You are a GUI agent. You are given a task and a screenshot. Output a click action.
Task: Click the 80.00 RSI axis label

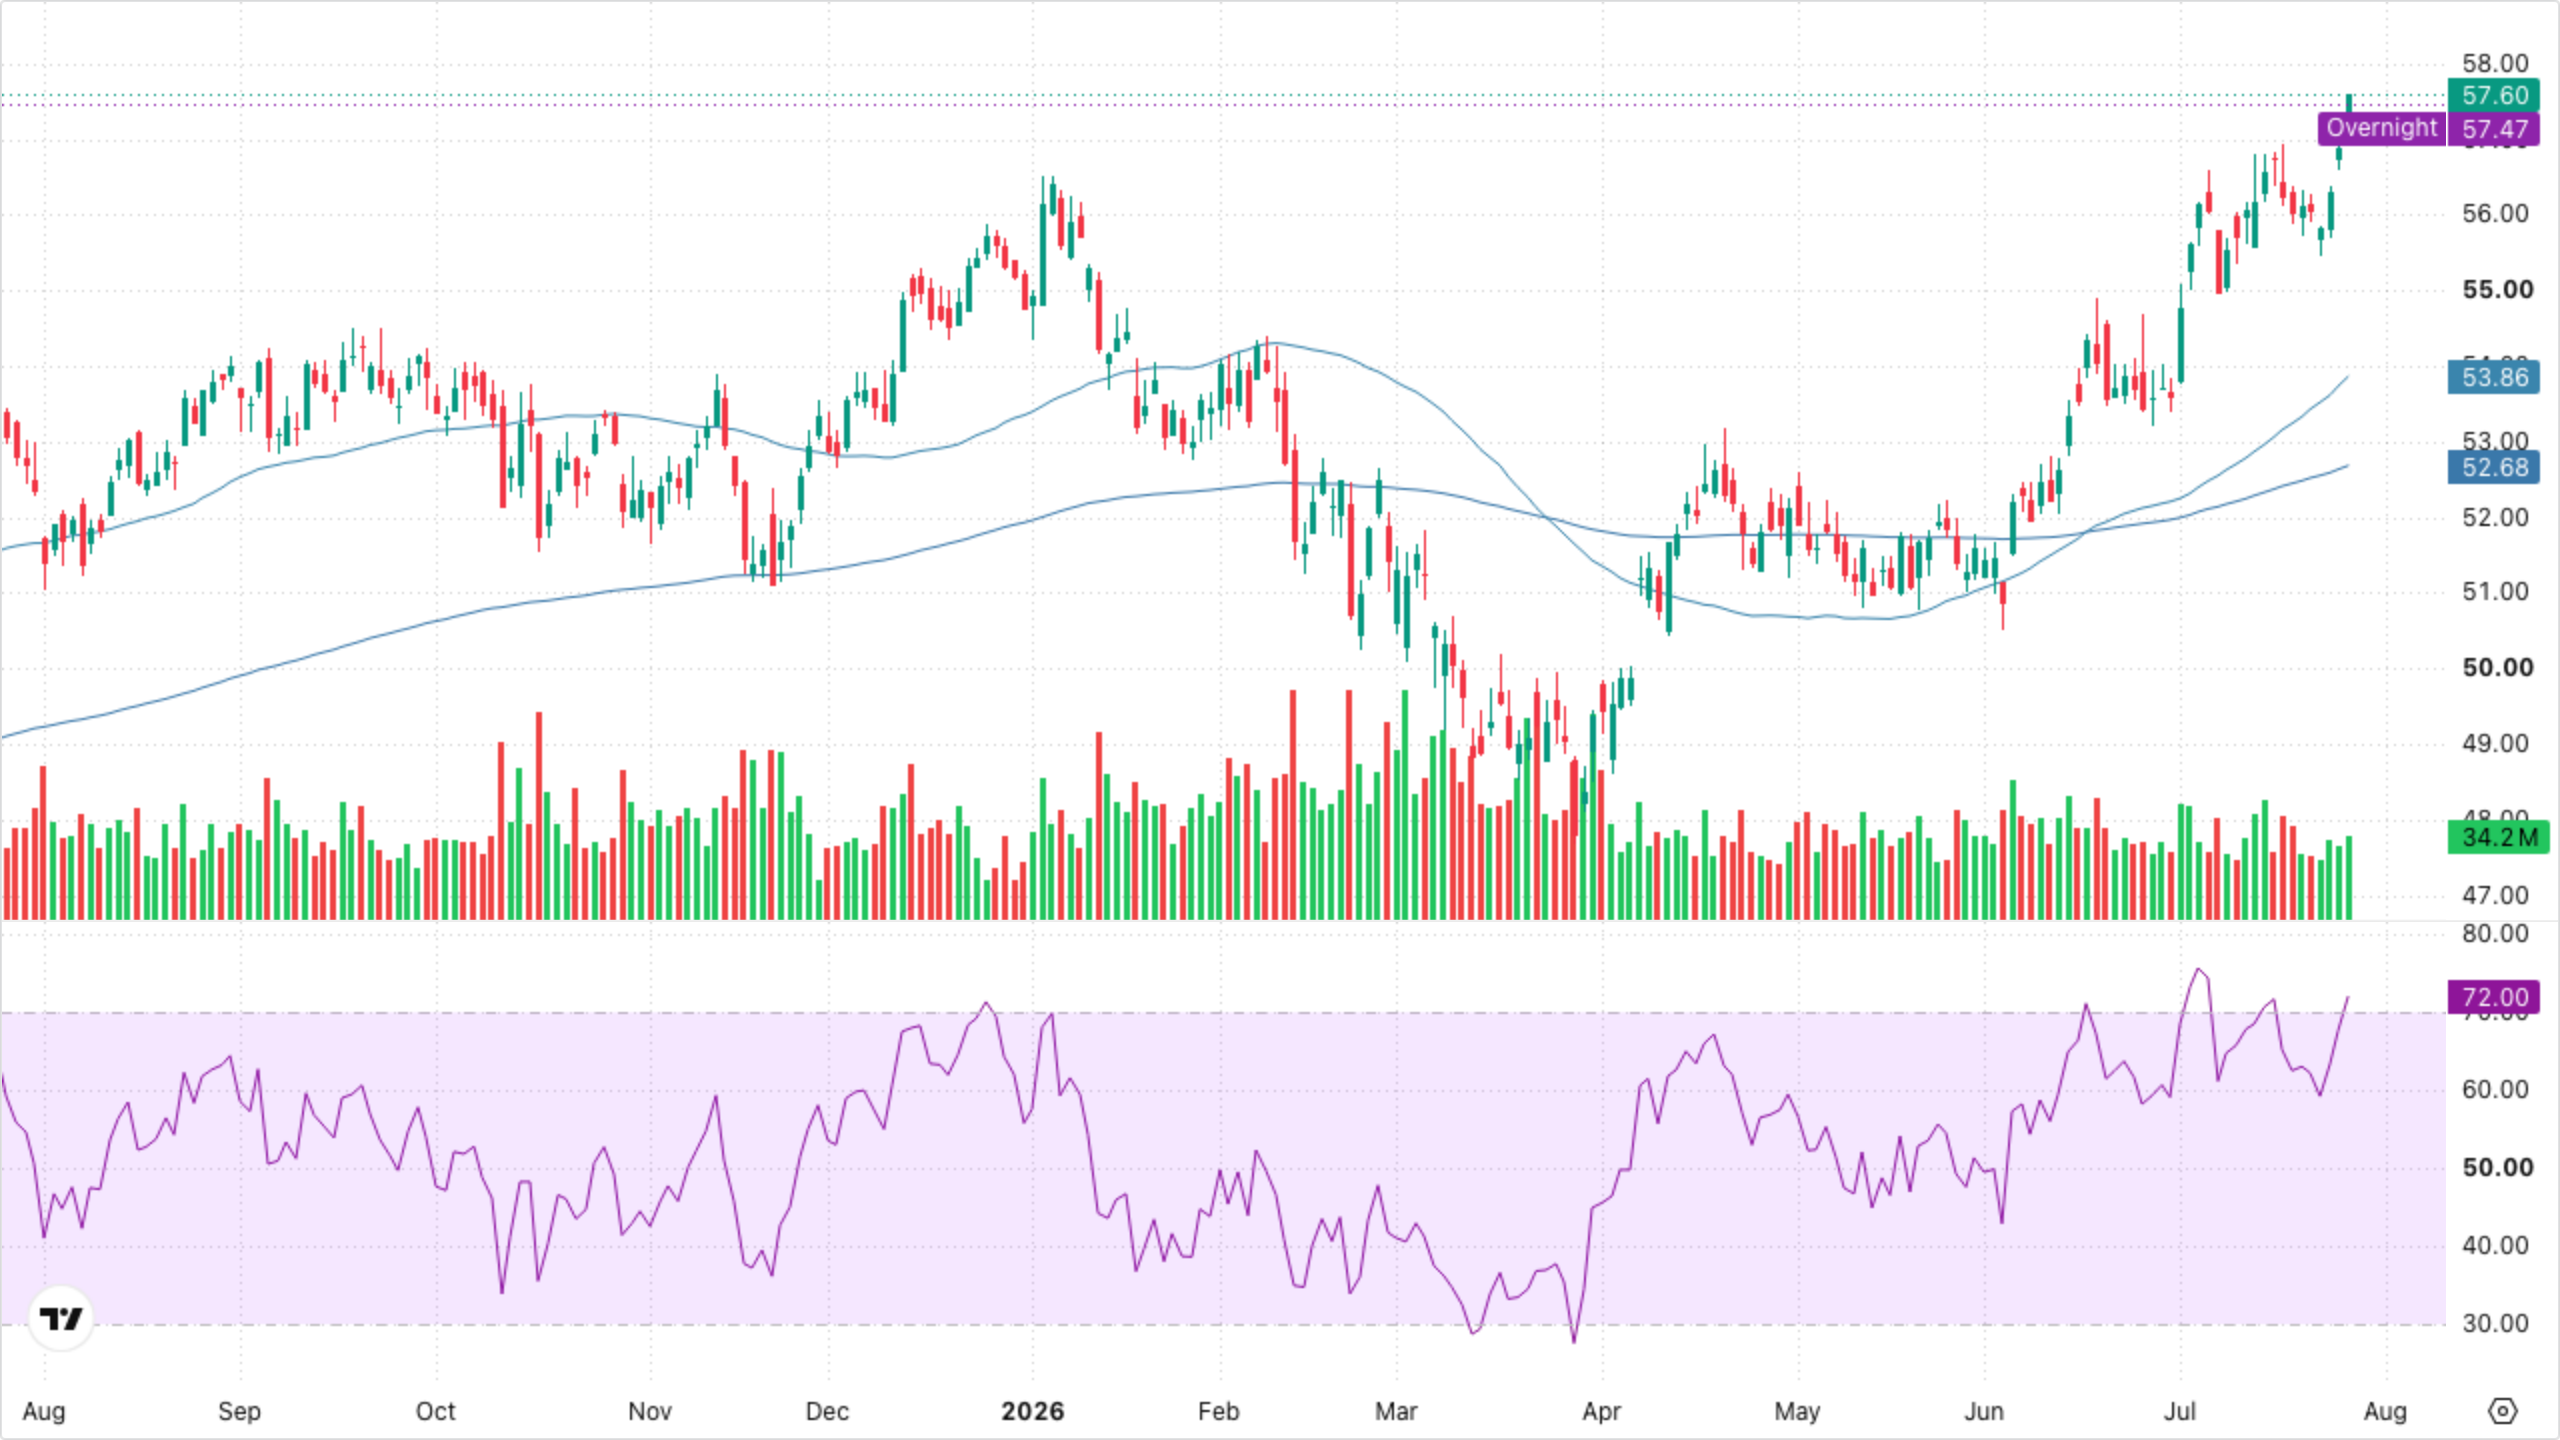[x=2495, y=933]
